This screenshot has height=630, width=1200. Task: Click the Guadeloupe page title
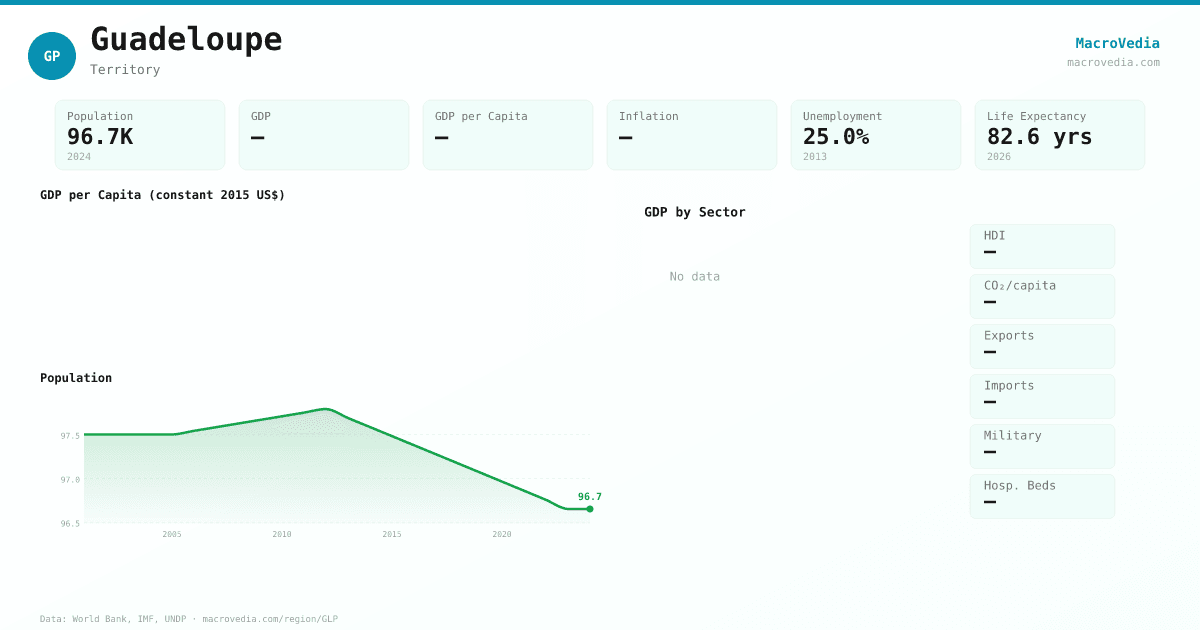pyautogui.click(x=186, y=40)
